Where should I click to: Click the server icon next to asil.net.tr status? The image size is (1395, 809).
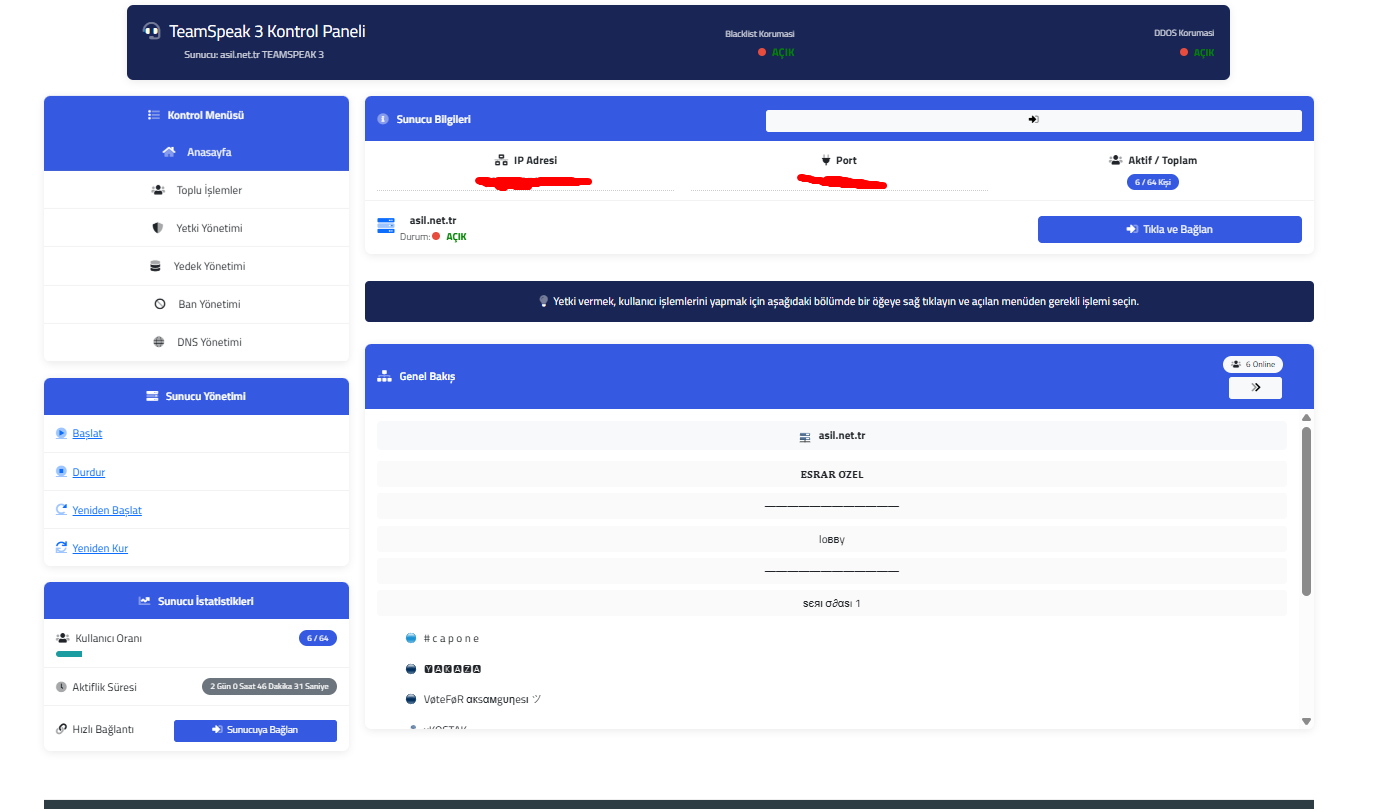coord(386,226)
